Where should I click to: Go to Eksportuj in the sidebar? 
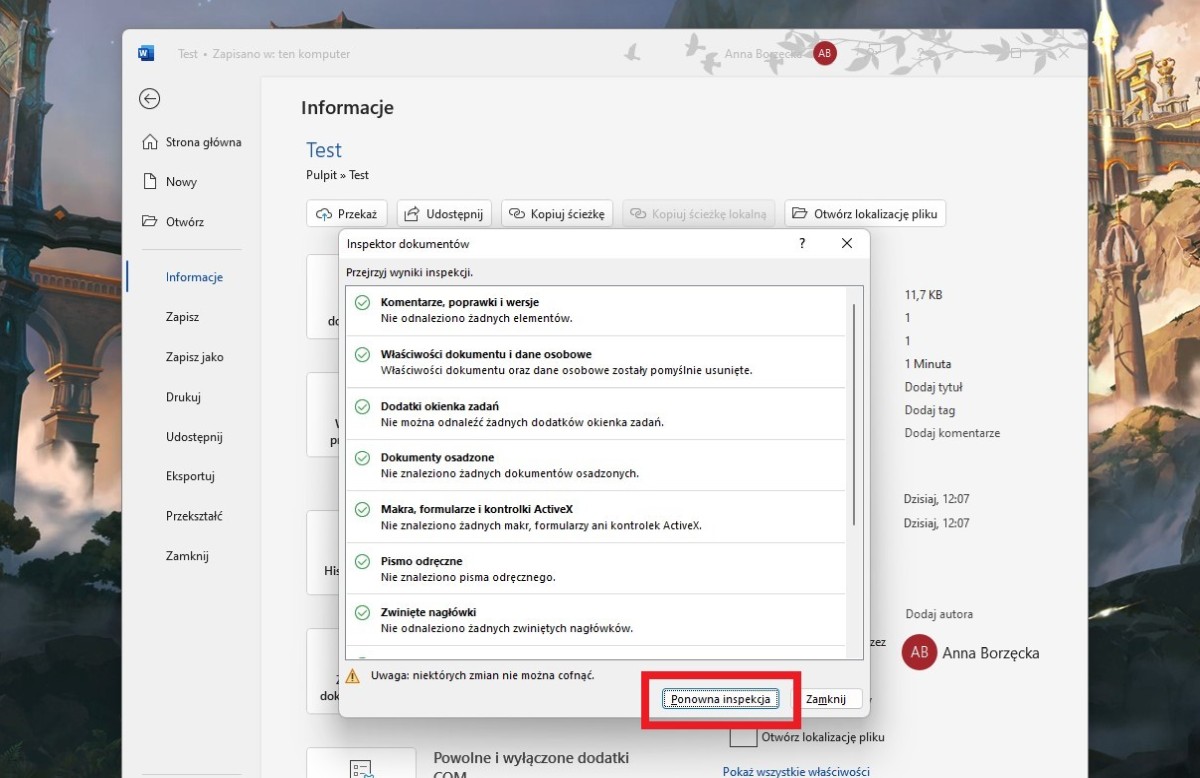[x=190, y=476]
